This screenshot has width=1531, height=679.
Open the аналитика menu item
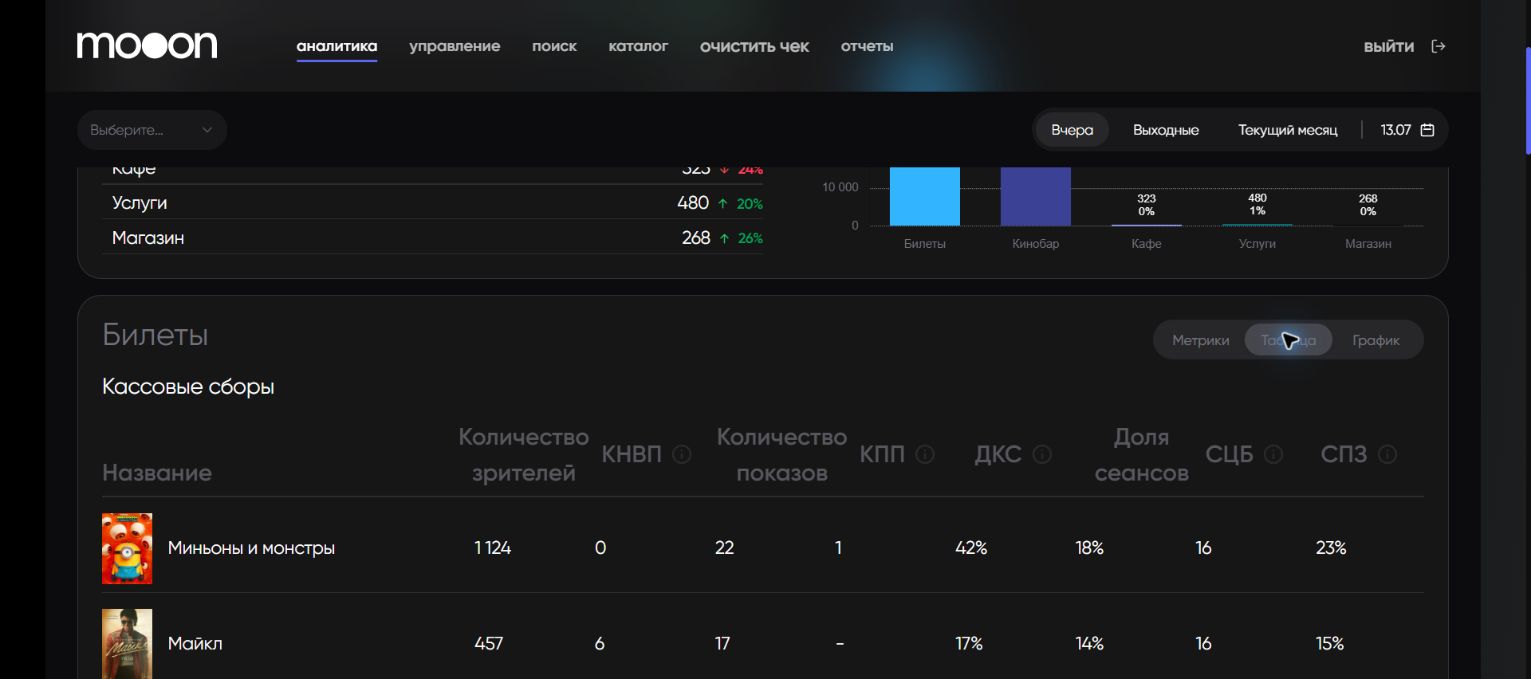click(337, 46)
